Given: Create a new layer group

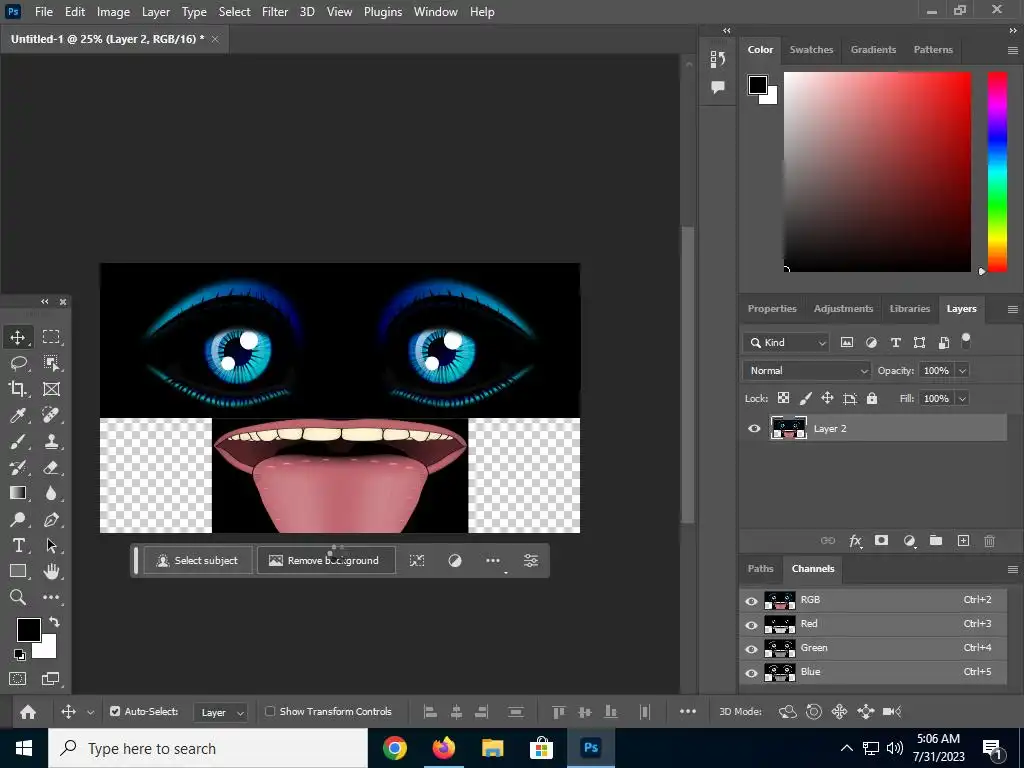Looking at the screenshot, I should coord(936,541).
